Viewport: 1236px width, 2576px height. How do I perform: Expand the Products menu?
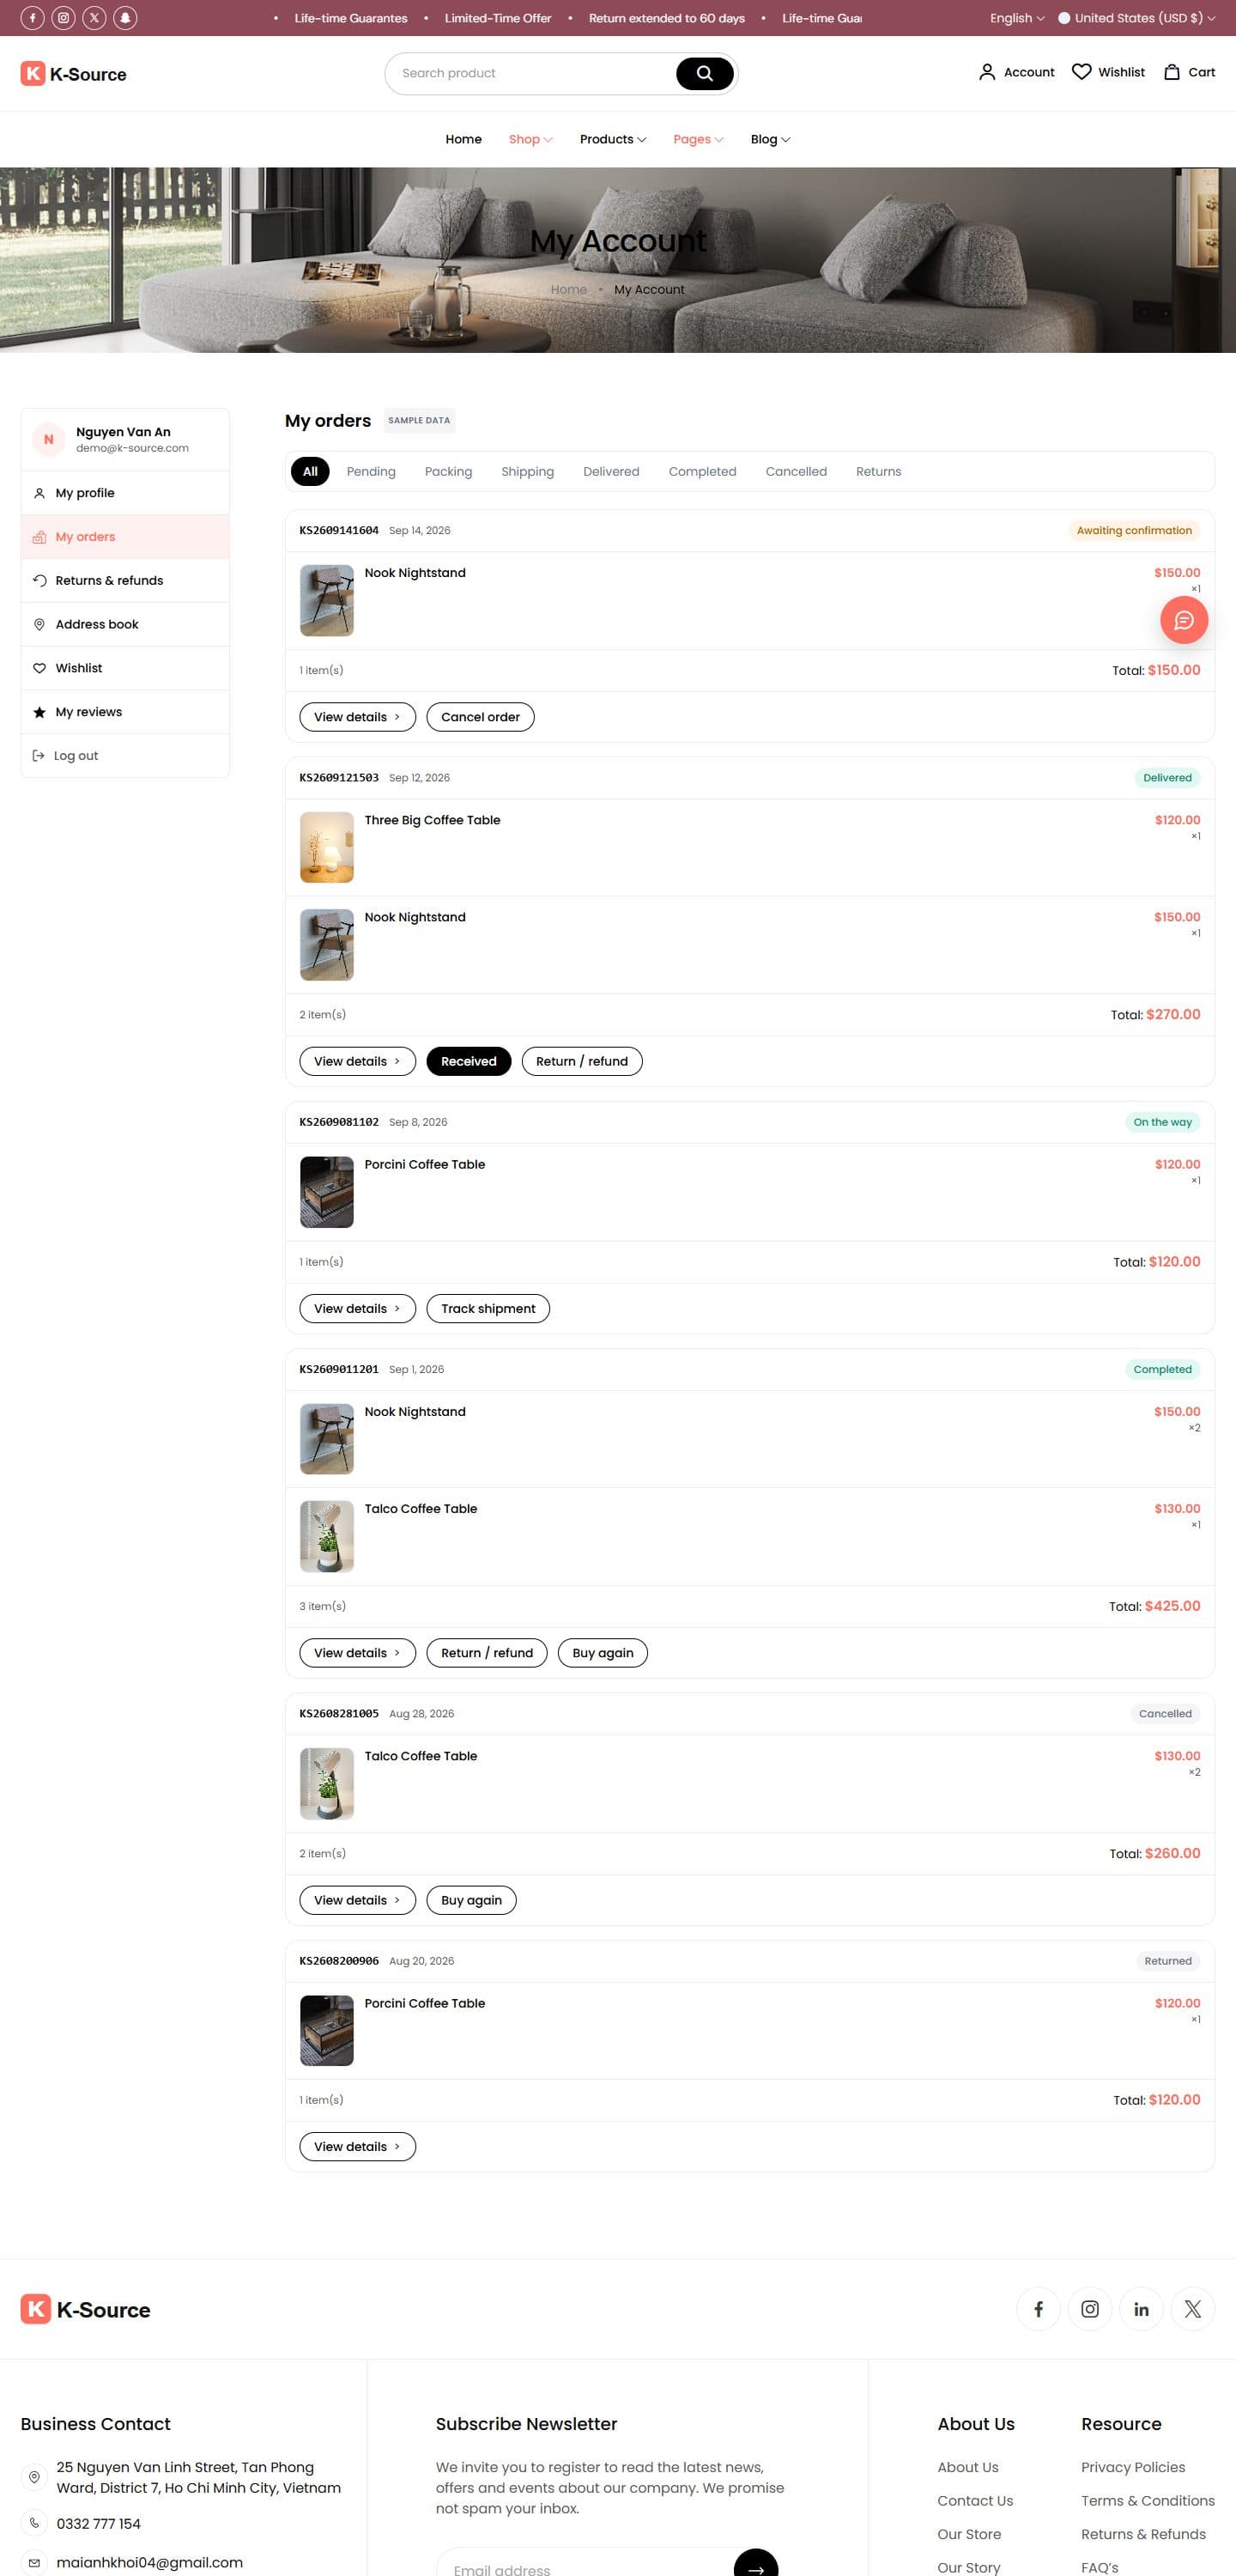tap(613, 139)
